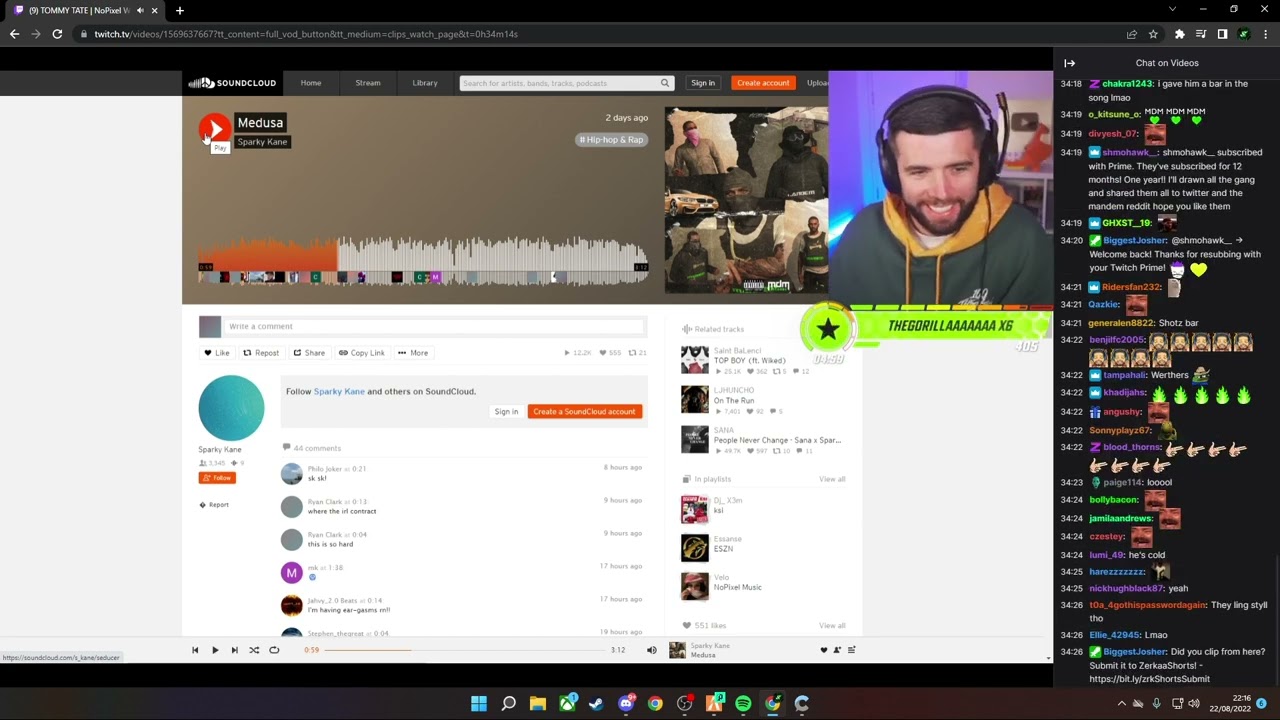
Task: Open the Sparky Kane artist label under Medusa
Action: coord(262,142)
